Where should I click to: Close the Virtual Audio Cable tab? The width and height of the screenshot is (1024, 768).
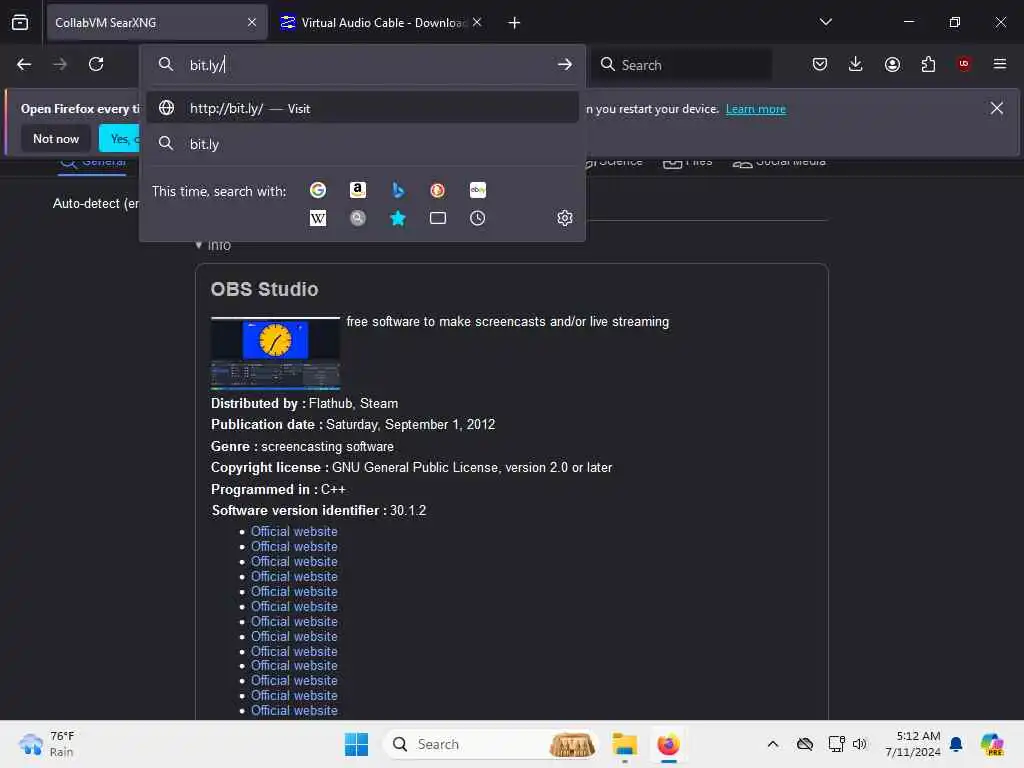pos(477,22)
